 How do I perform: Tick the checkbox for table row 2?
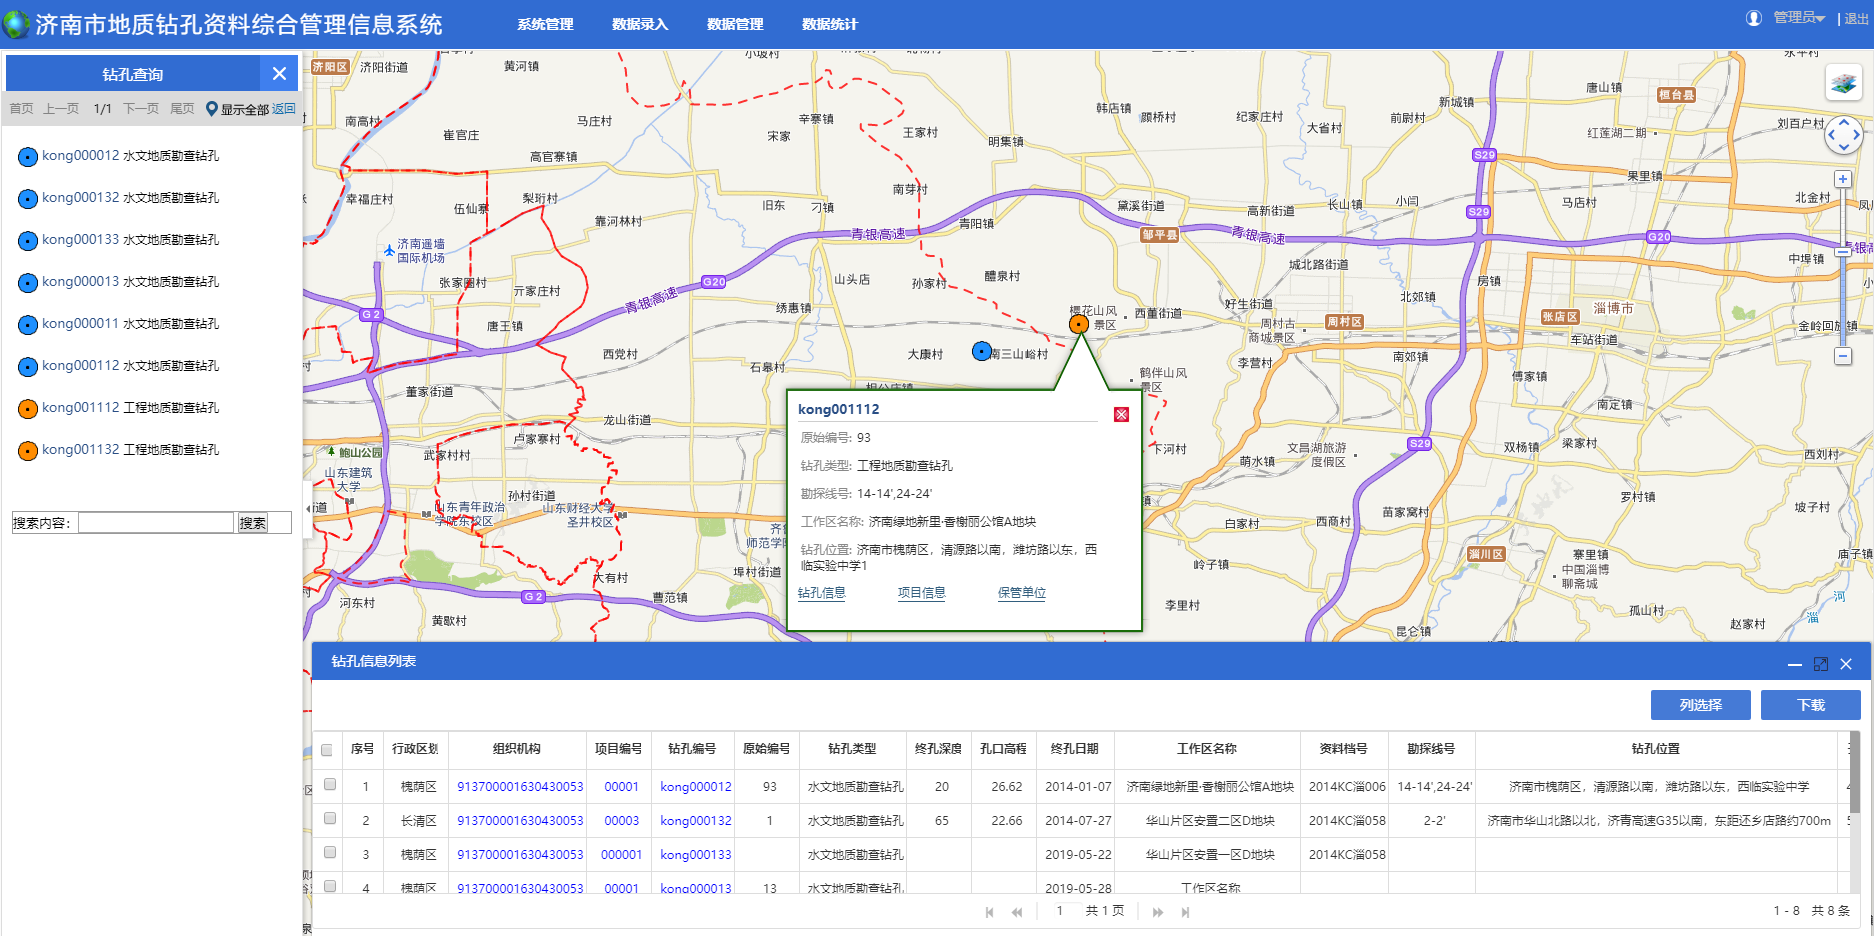pos(330,819)
